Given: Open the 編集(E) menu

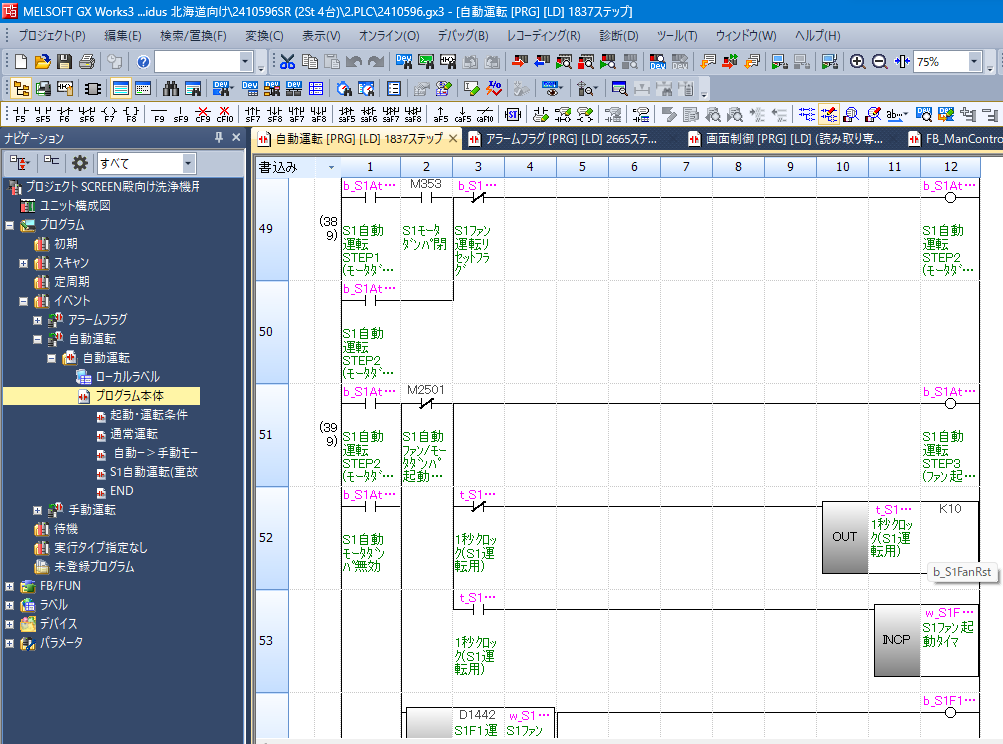Looking at the screenshot, I should tap(123, 36).
